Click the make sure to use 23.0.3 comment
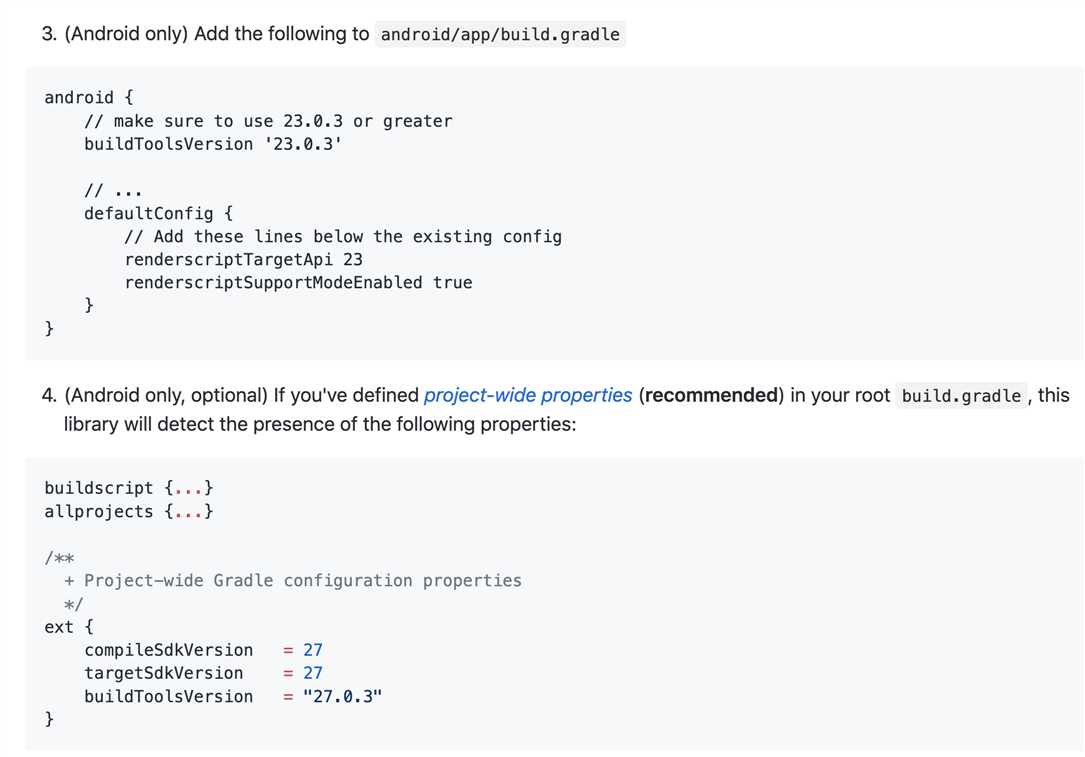 click(x=268, y=121)
